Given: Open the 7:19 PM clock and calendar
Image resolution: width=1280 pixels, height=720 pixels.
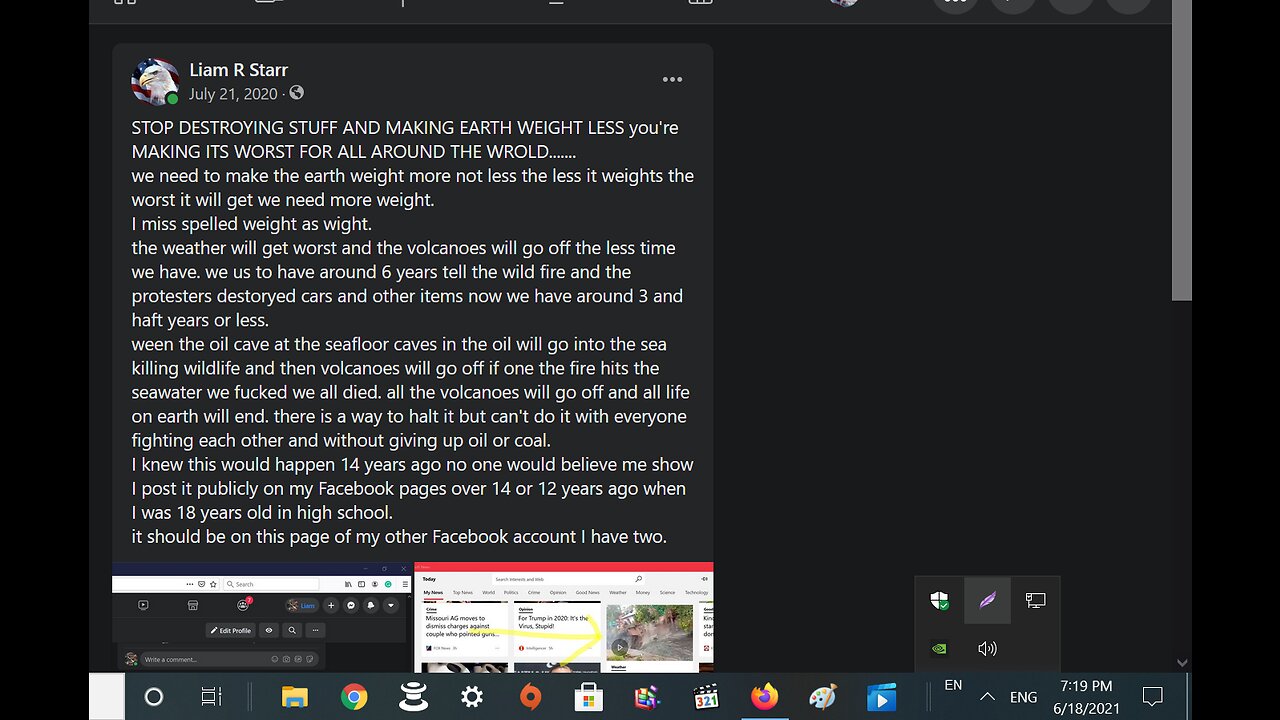Looking at the screenshot, I should [1087, 697].
